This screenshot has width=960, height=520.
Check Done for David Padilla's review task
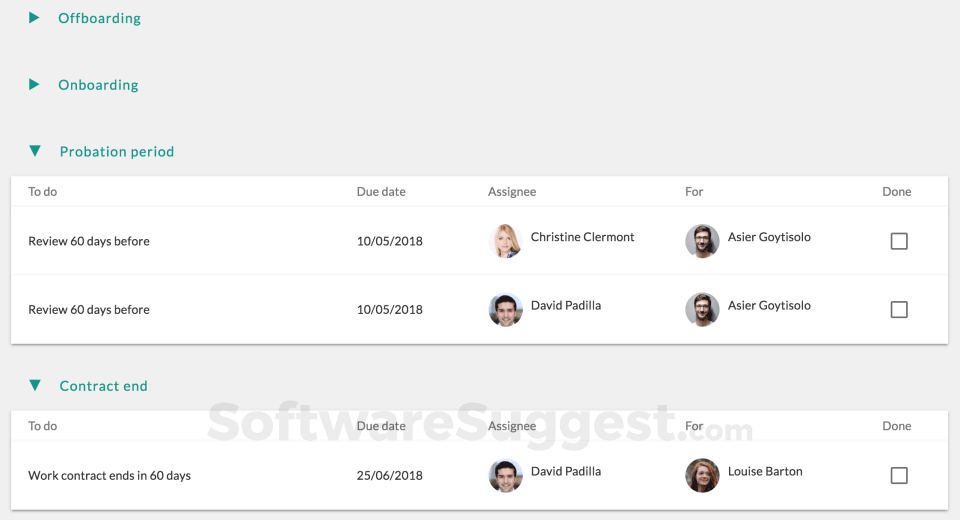coord(899,310)
